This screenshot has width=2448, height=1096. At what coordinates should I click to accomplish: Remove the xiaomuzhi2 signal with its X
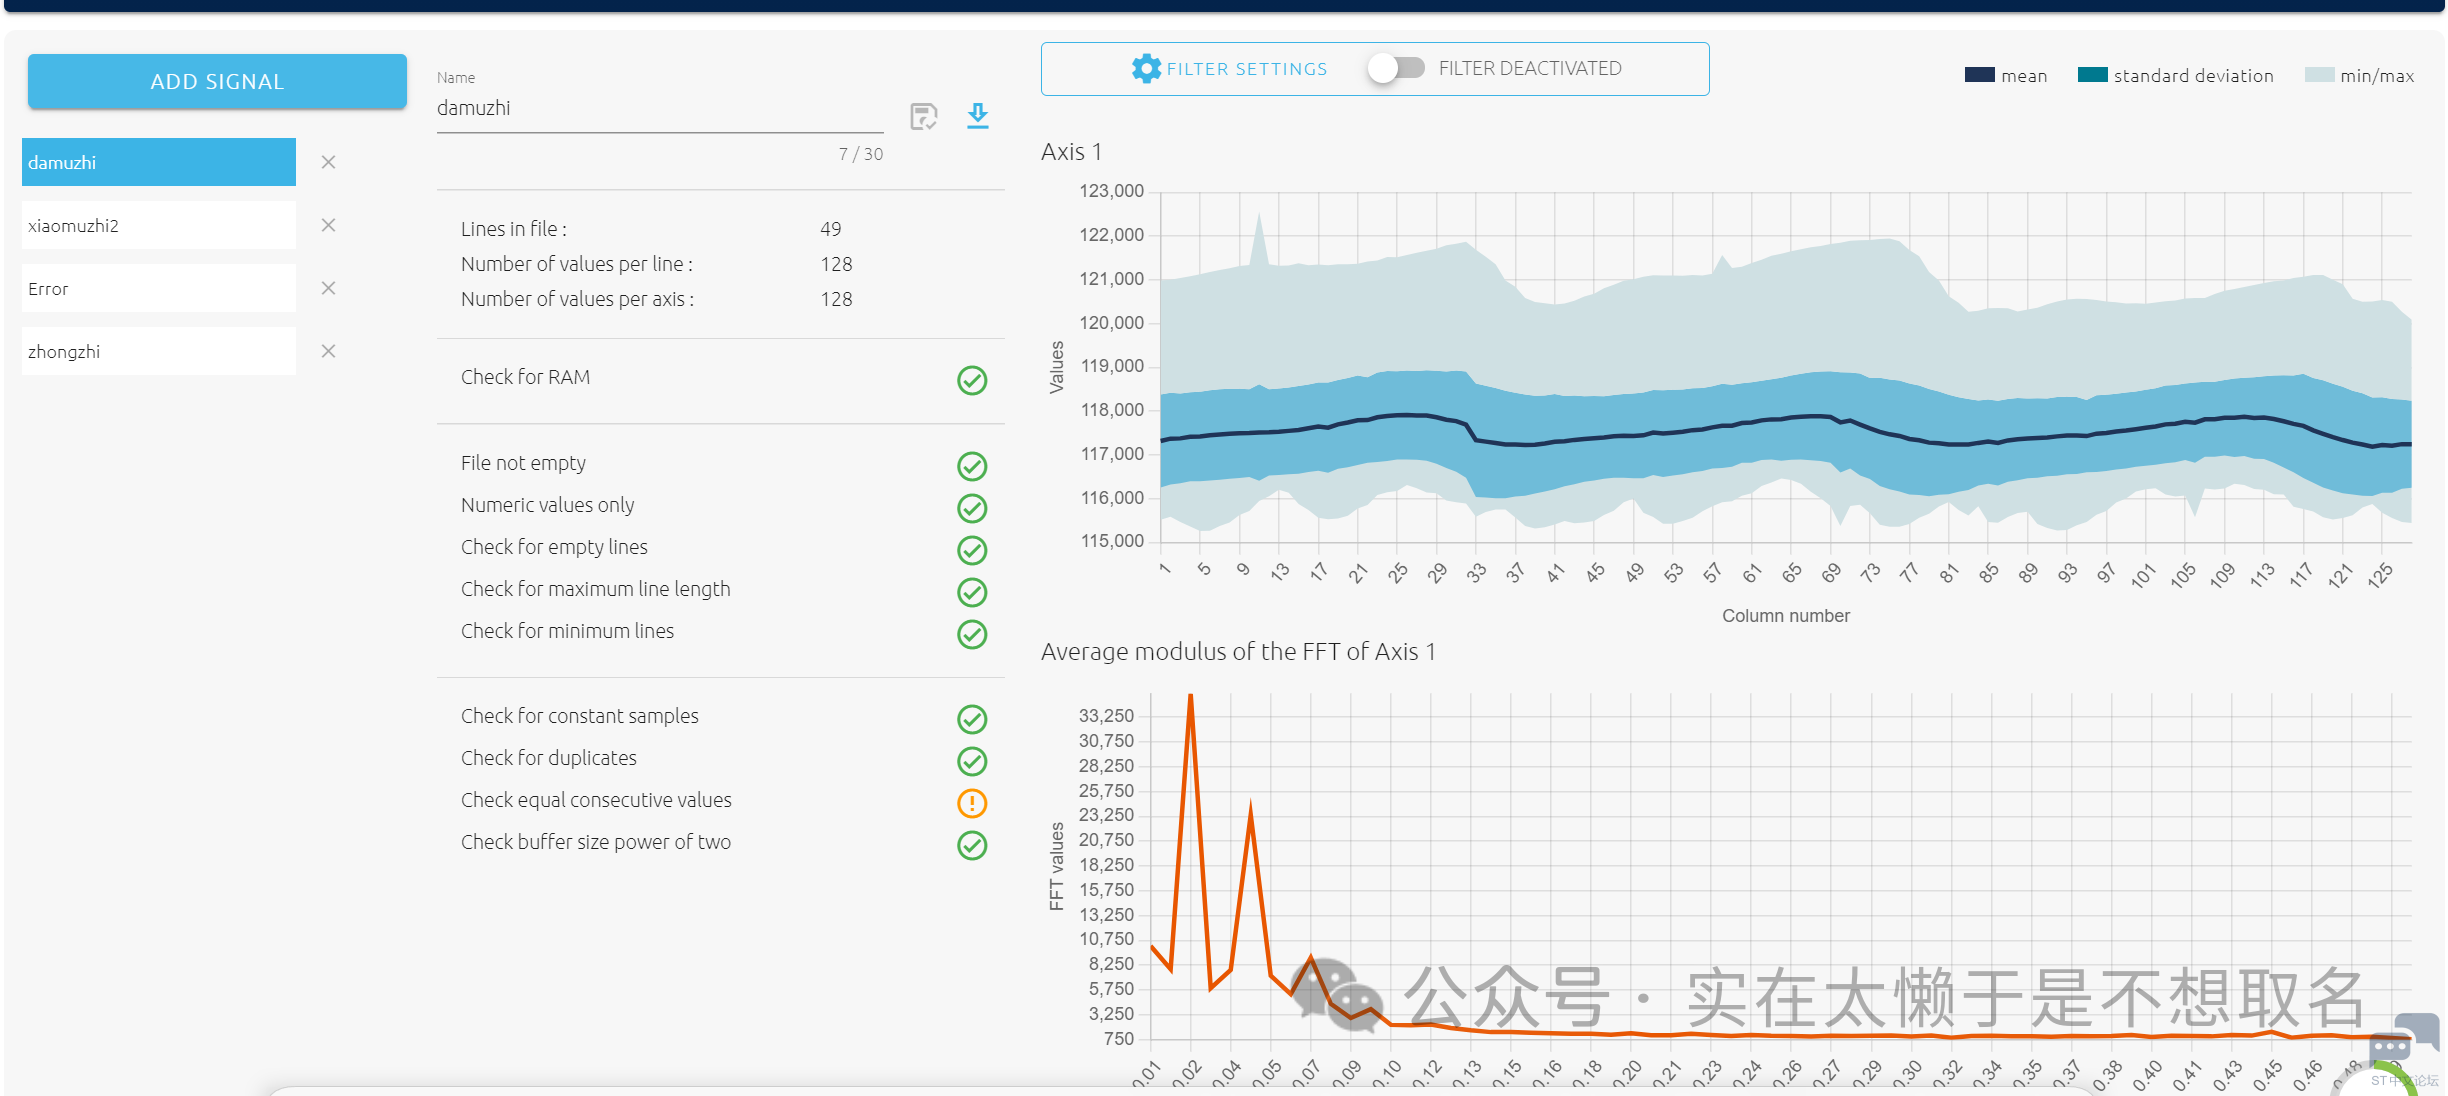click(328, 225)
